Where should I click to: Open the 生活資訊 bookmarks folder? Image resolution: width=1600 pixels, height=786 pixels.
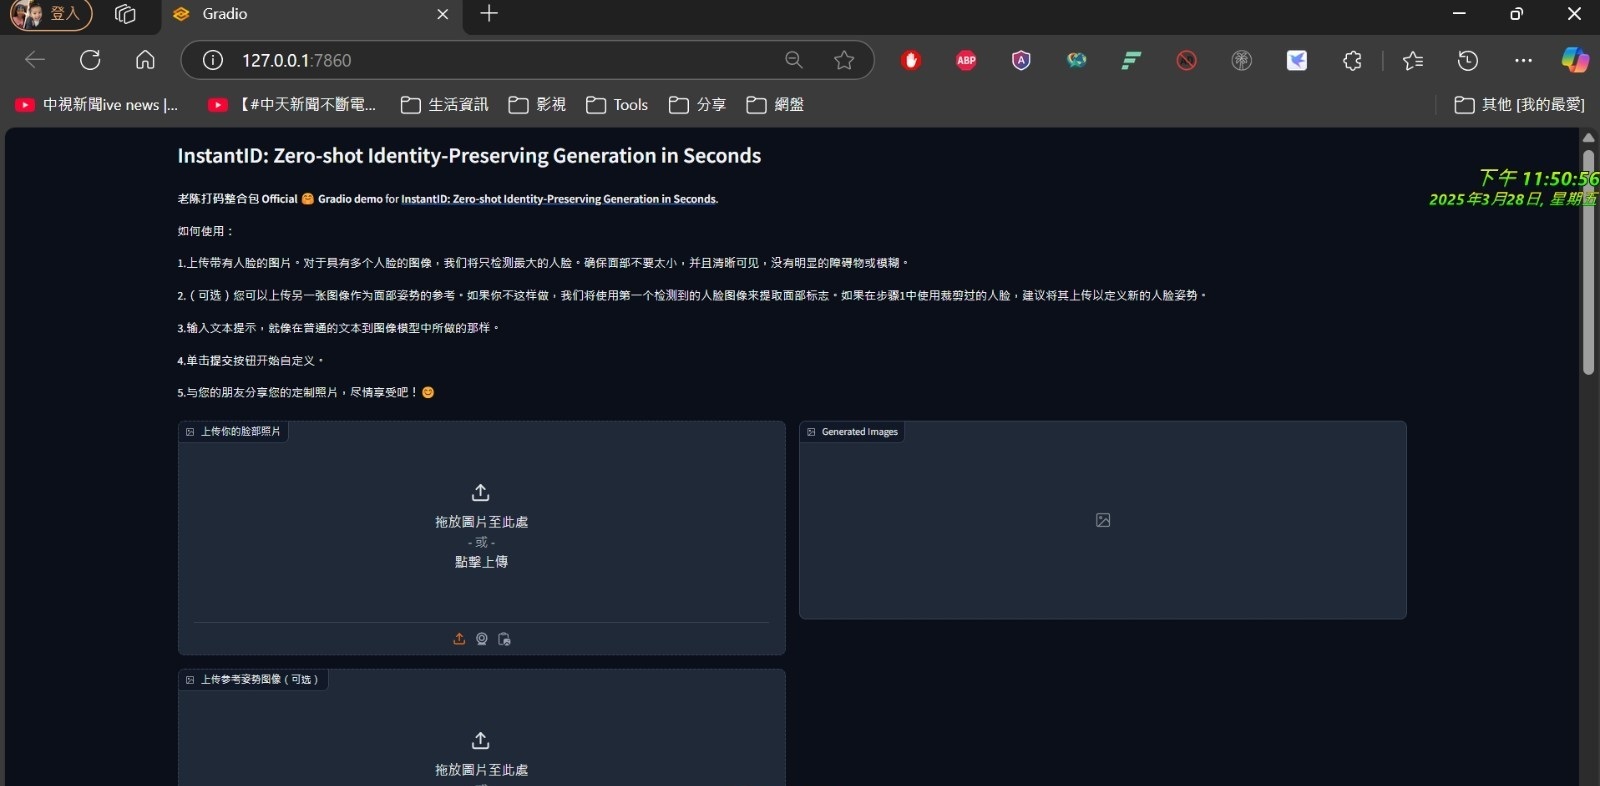[x=445, y=105]
